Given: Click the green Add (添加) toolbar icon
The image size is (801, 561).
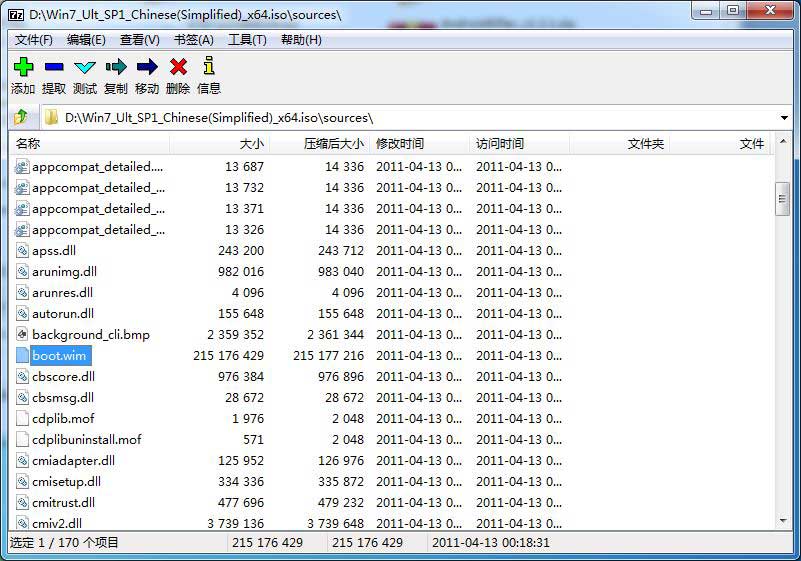Looking at the screenshot, I should [23, 67].
